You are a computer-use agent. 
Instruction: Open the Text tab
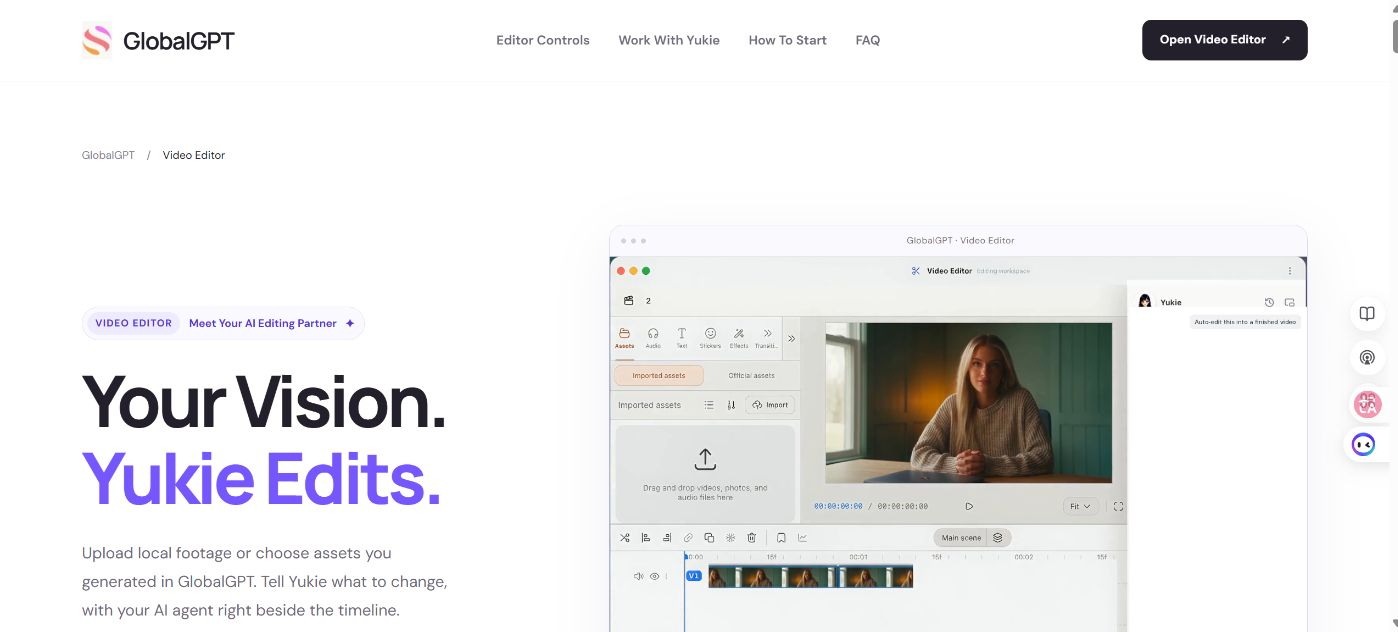682,338
